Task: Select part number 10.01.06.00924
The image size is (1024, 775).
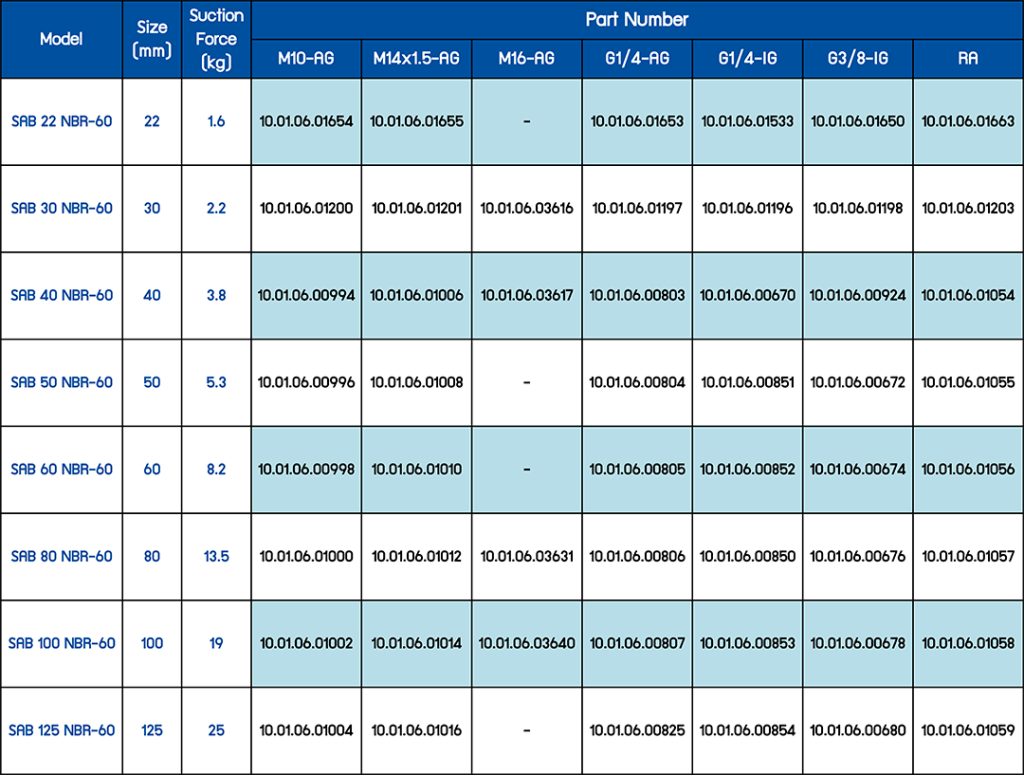Action: (x=857, y=295)
